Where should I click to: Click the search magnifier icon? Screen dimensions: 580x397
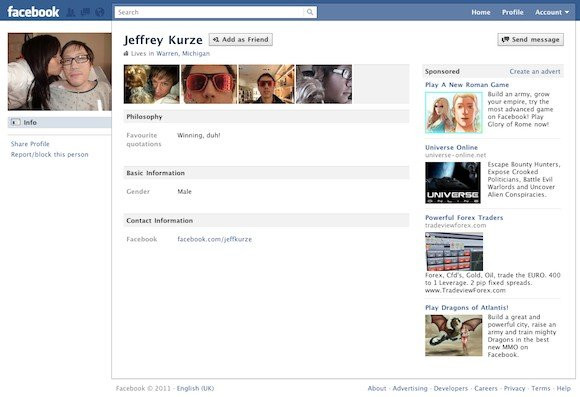[x=310, y=12]
